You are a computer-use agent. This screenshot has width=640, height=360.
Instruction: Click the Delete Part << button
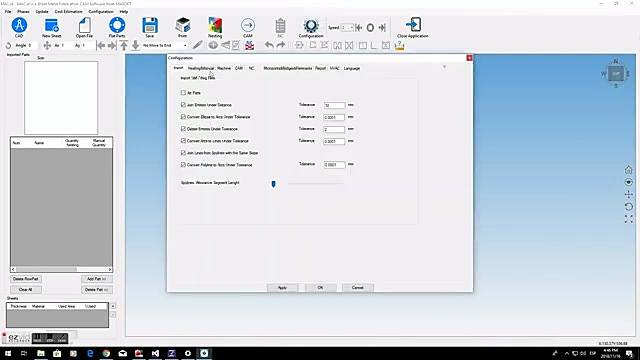click(97, 289)
